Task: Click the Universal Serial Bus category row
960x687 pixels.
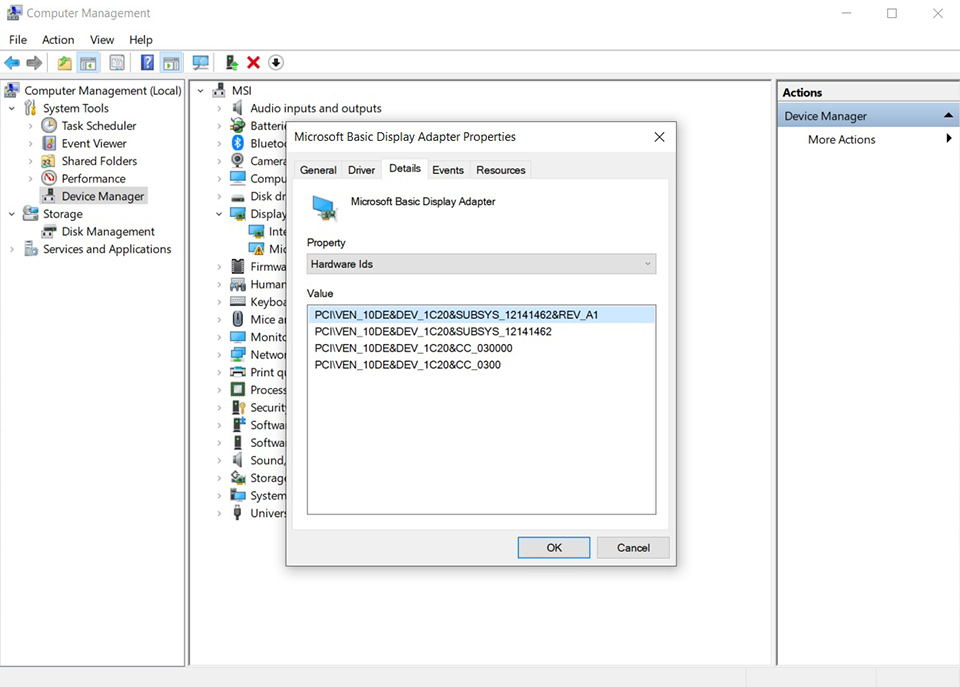Action: coord(258,513)
